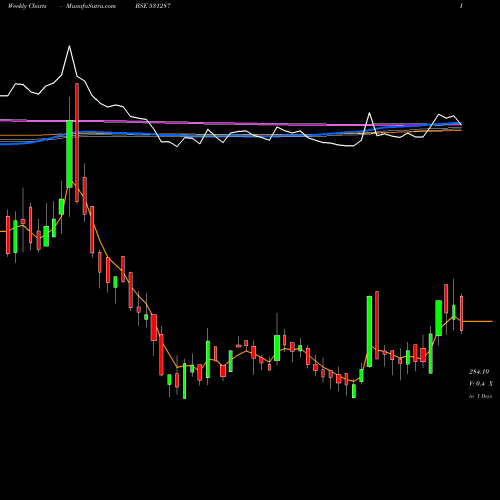The height and width of the screenshot is (500, 500).
Task: Click the 'Weekly Charts' title text
Action: pyautogui.click(x=27, y=6)
